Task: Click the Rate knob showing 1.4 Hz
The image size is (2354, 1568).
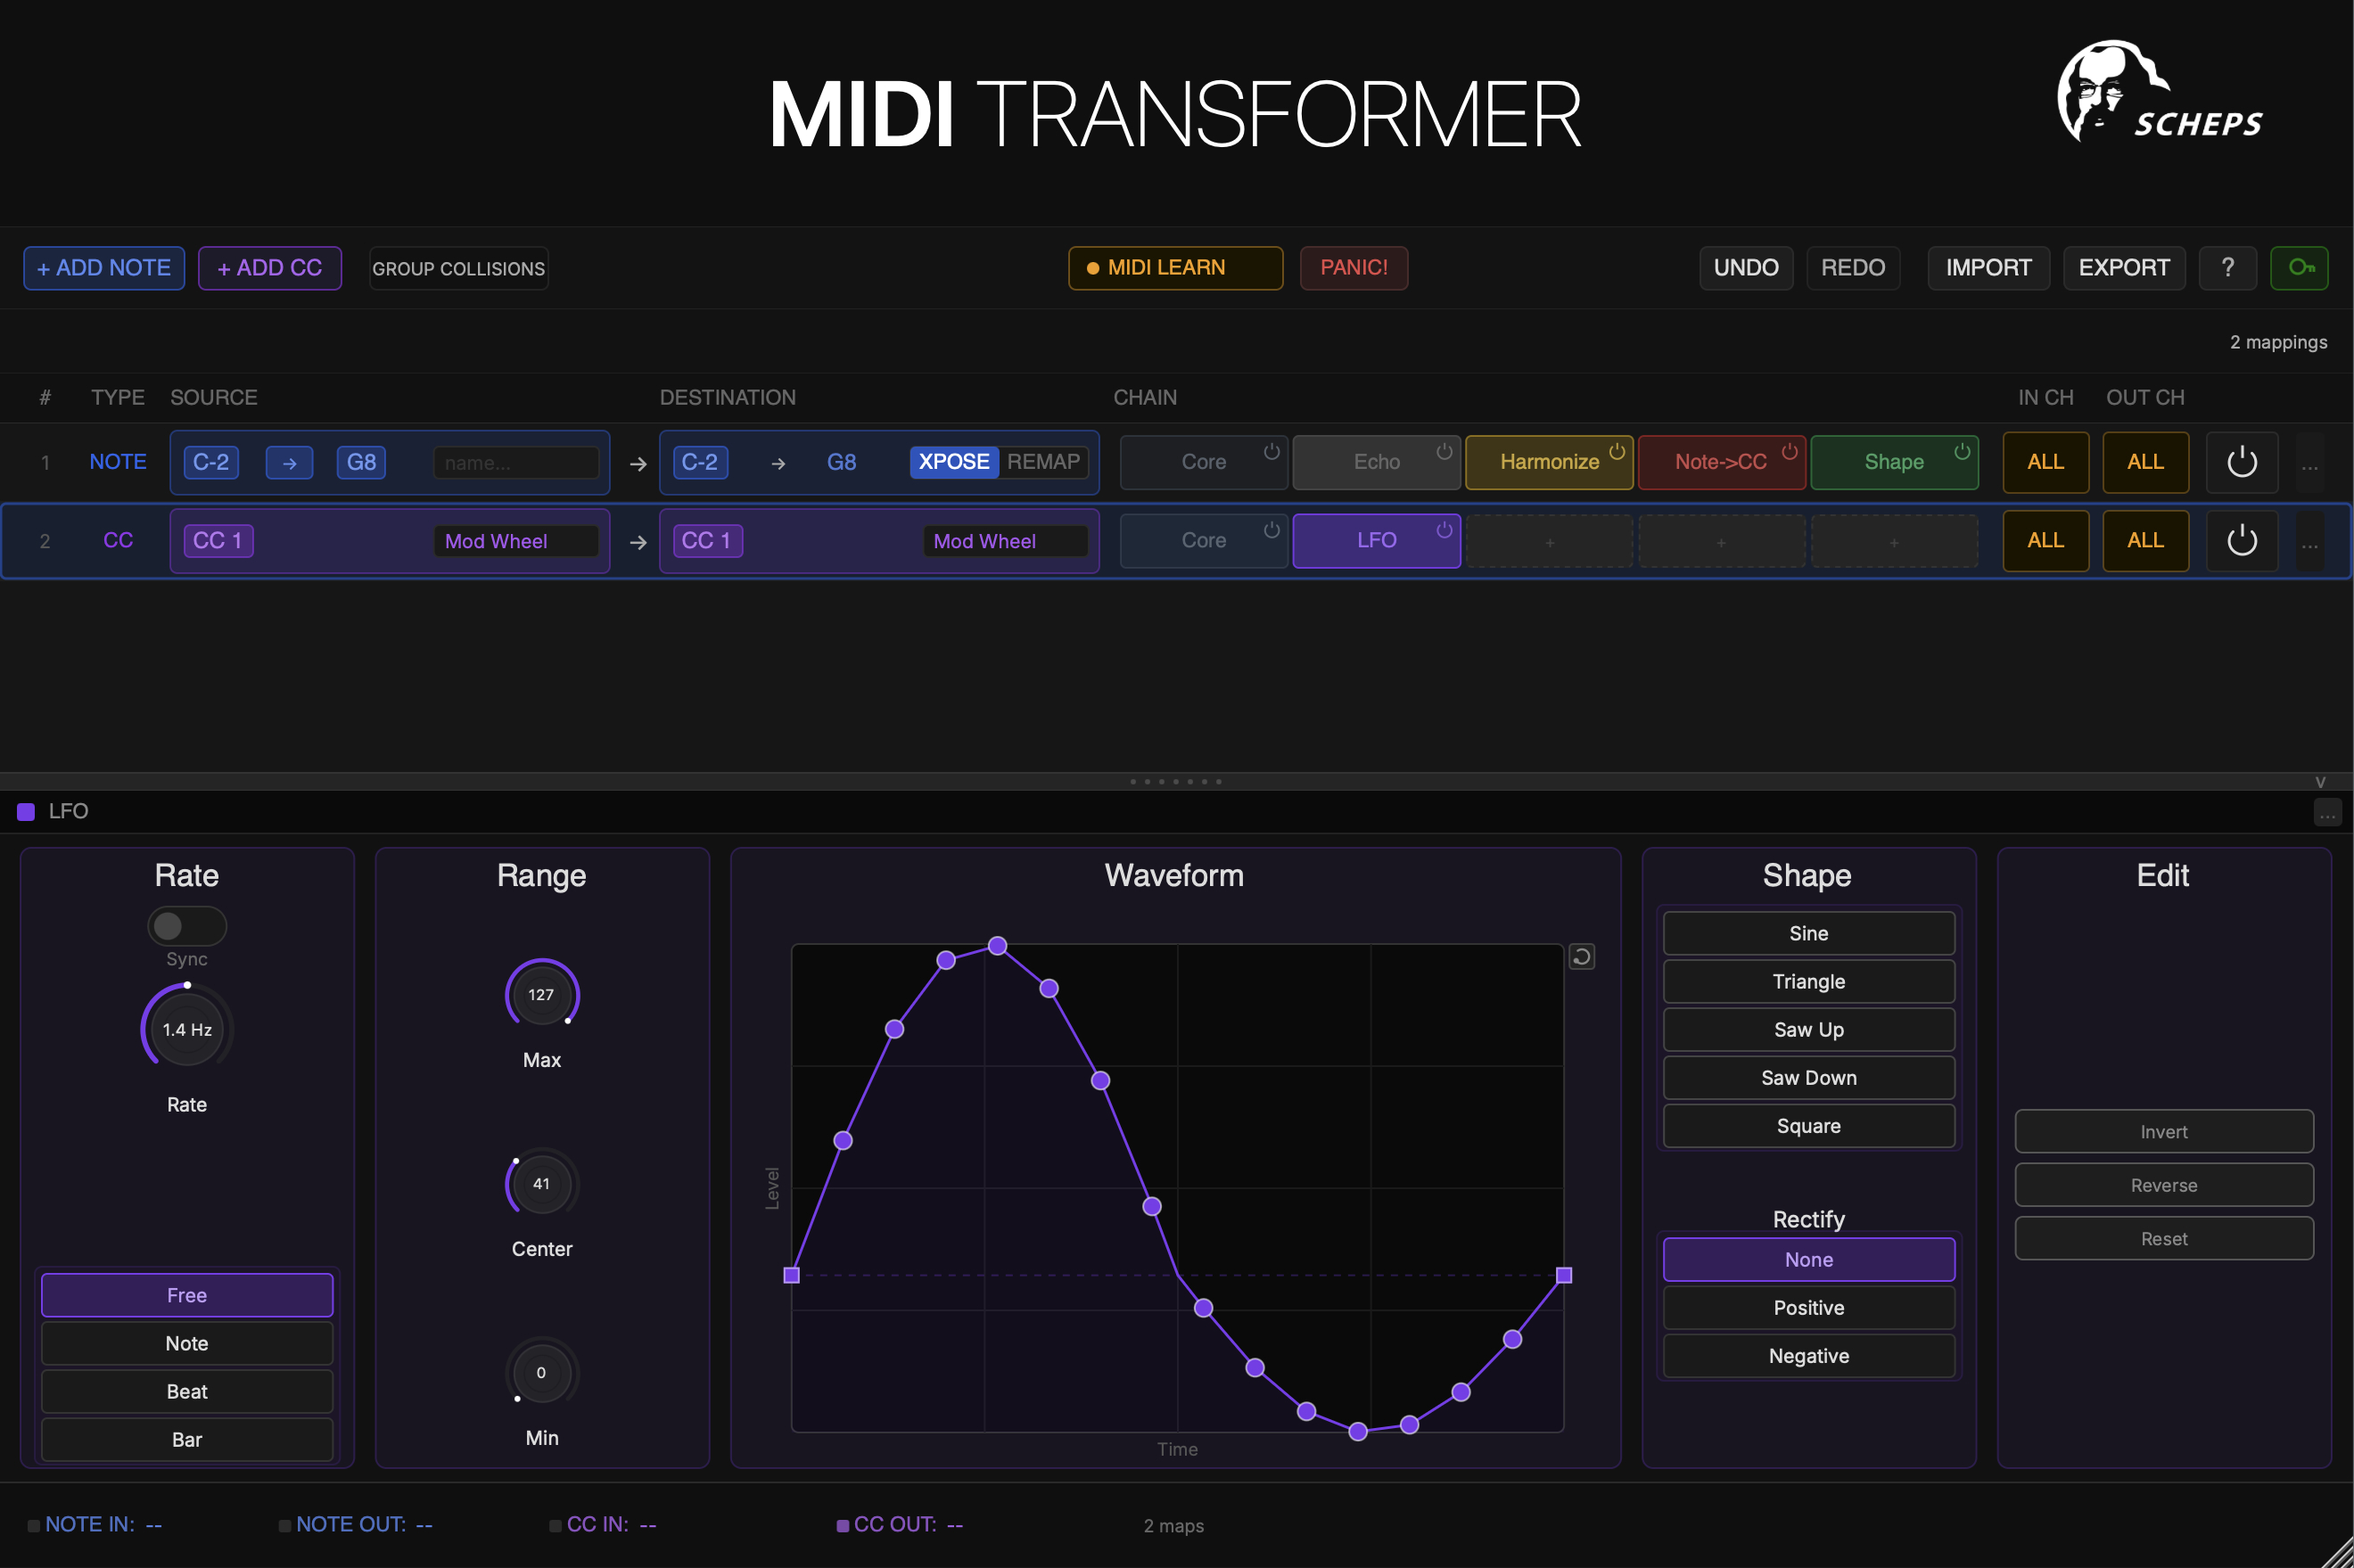Action: [187, 1029]
